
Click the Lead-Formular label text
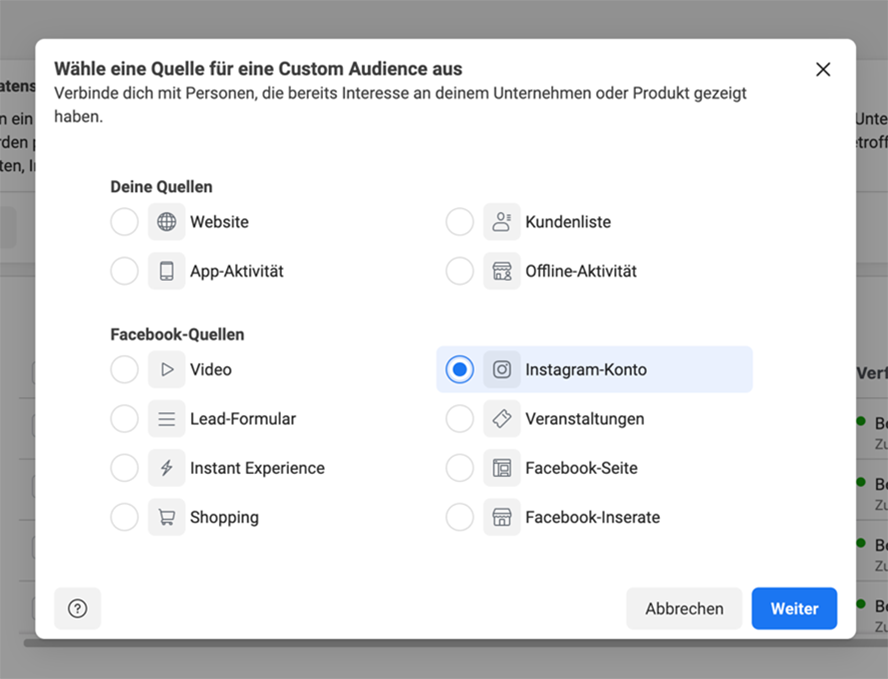243,419
